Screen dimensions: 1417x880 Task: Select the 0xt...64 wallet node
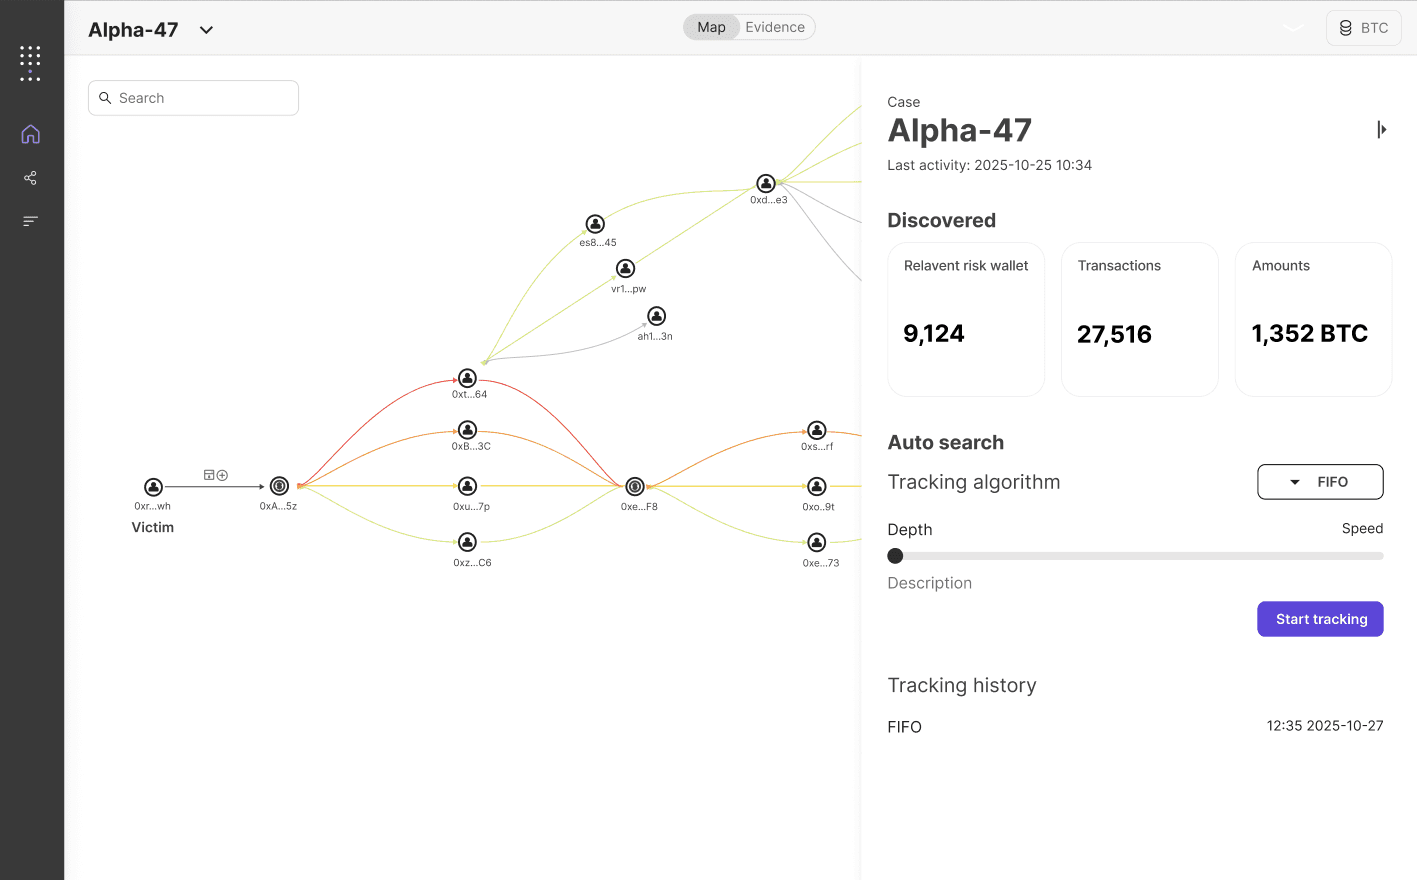(x=467, y=378)
